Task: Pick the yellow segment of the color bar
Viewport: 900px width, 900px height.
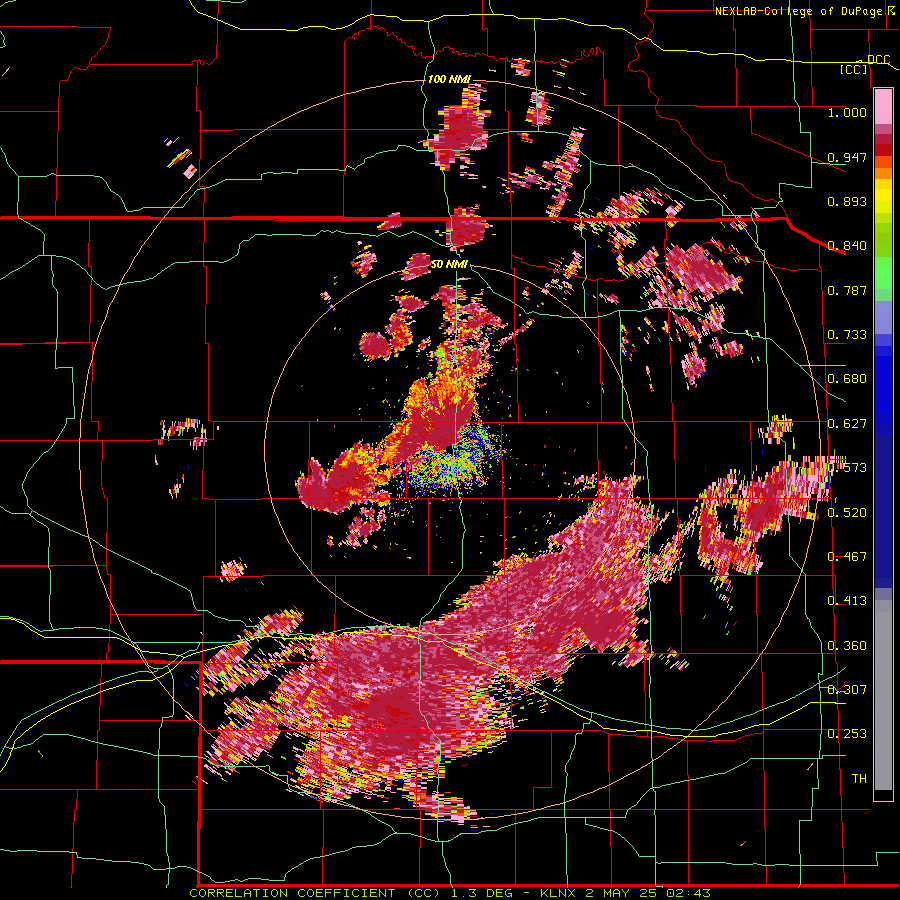Action: coord(883,197)
